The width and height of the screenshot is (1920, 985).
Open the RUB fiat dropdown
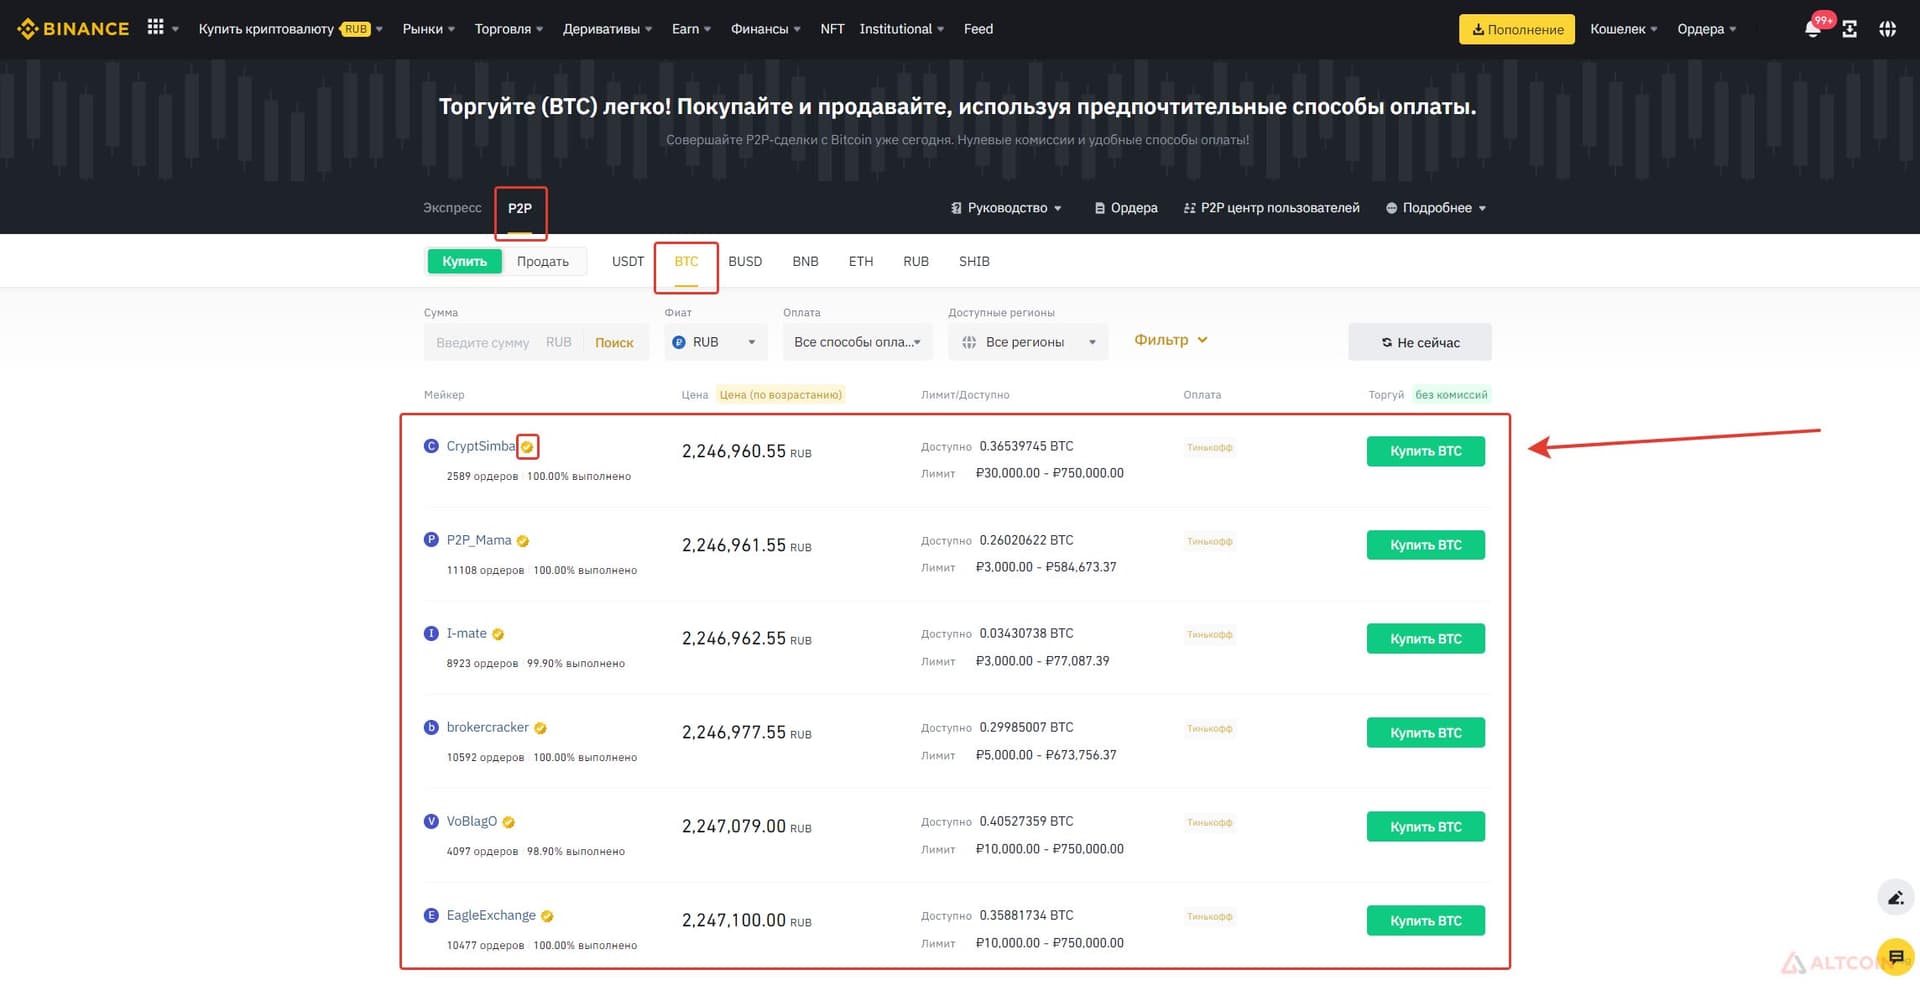tap(715, 342)
